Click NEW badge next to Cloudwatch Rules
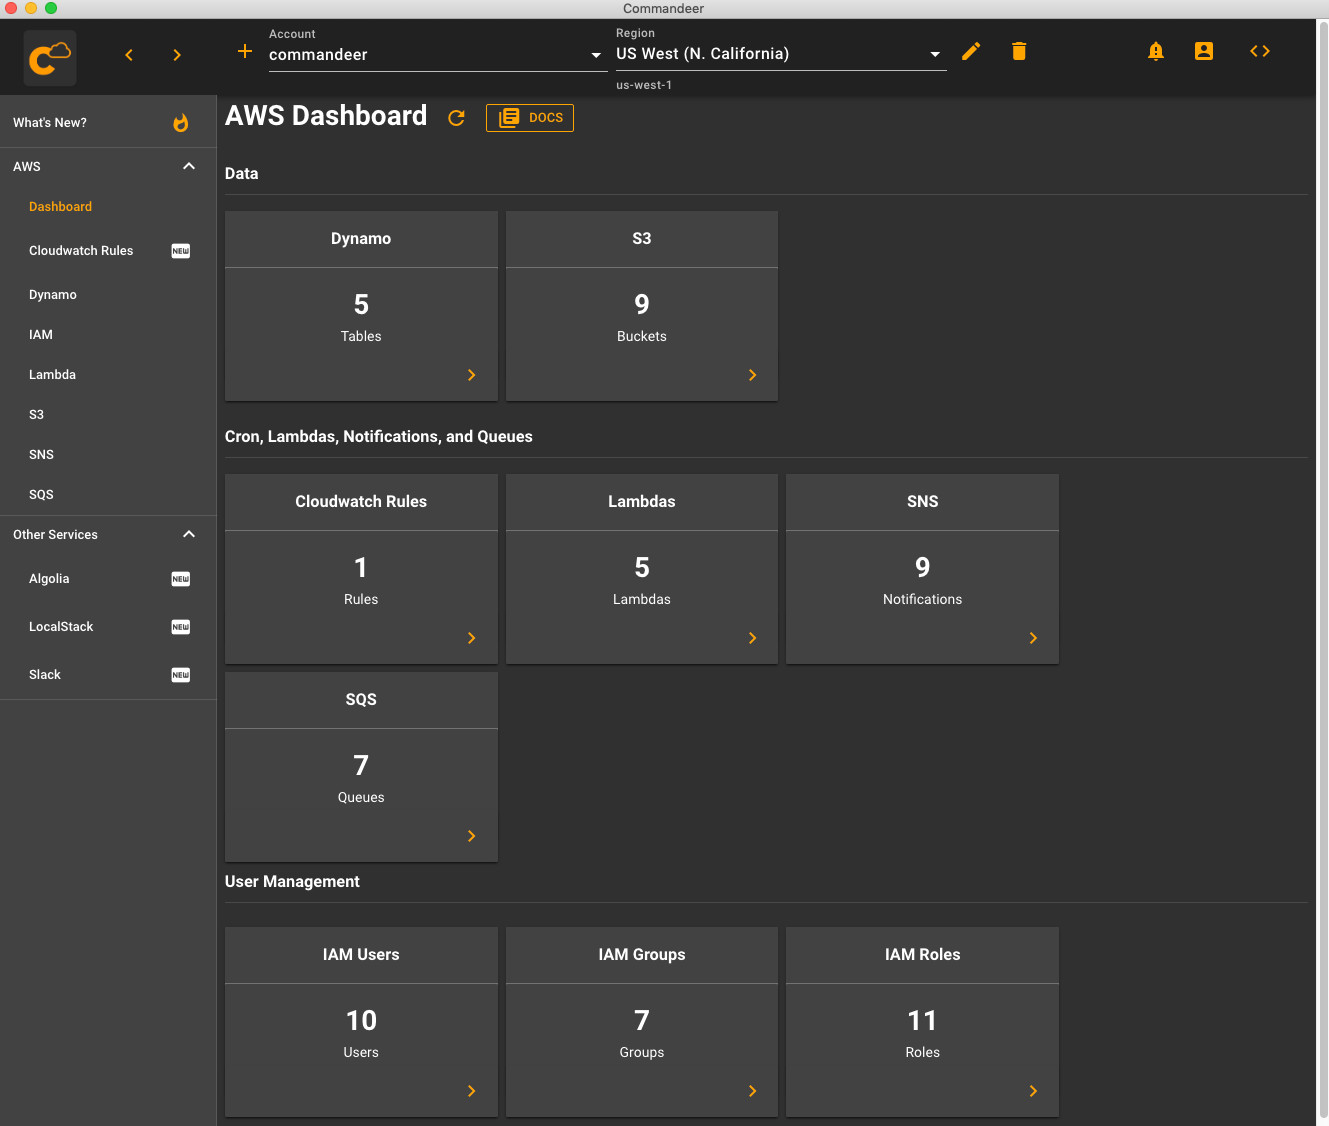1329x1126 pixels. 181,251
